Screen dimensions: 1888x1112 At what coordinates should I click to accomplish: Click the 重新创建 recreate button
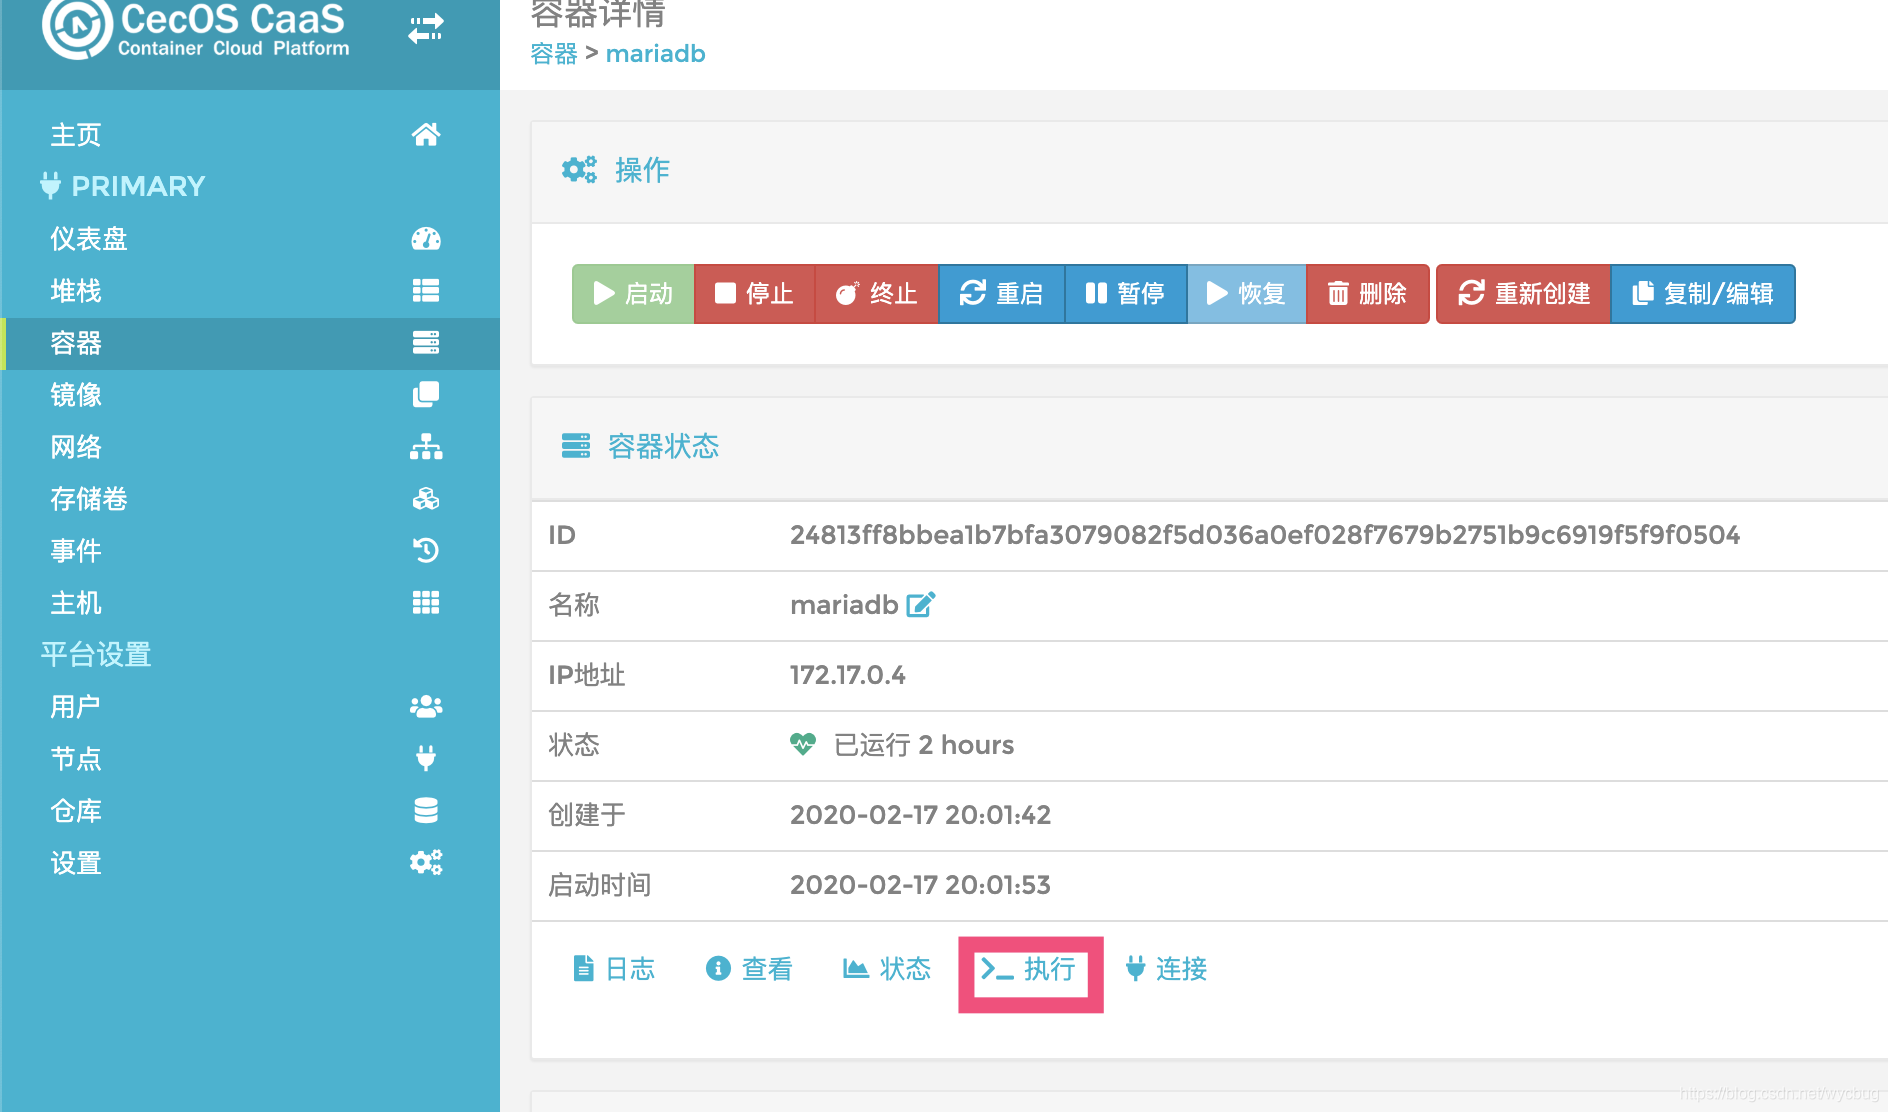(x=1524, y=293)
